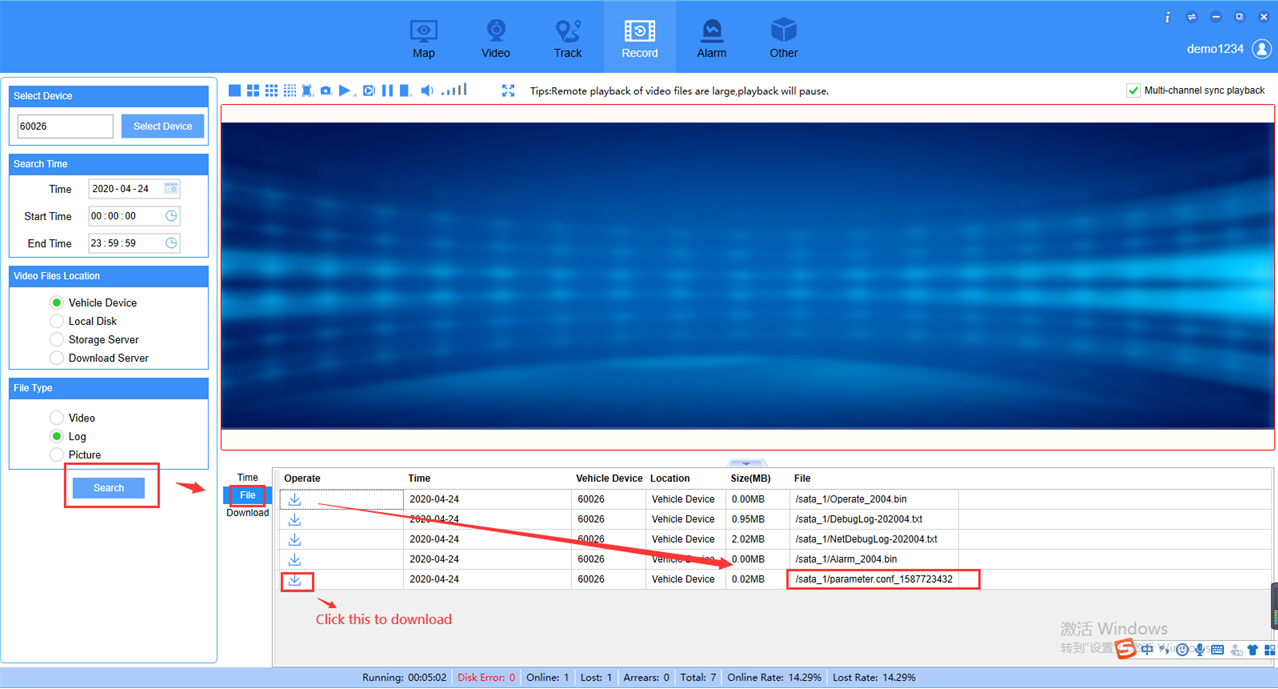Toggle Multi-channel sync playback checkbox
Viewport: 1278px width, 689px height.
(x=1133, y=90)
